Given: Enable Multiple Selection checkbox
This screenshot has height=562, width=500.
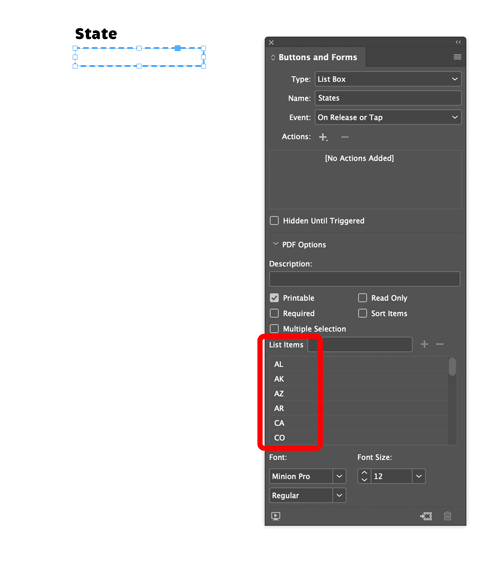Looking at the screenshot, I should (x=274, y=329).
